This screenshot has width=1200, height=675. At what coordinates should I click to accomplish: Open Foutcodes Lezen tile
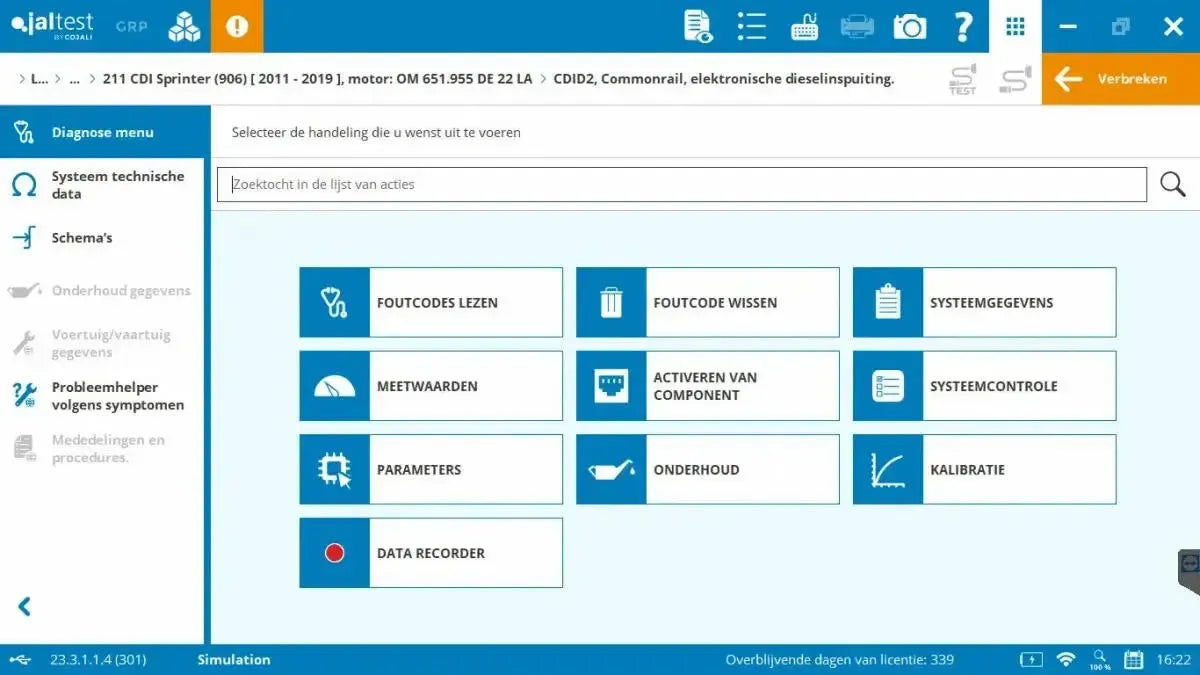pos(431,302)
